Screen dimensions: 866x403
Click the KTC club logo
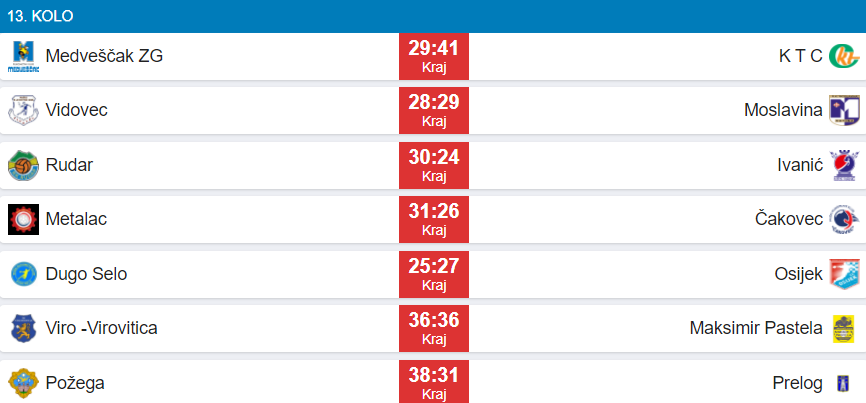844,56
